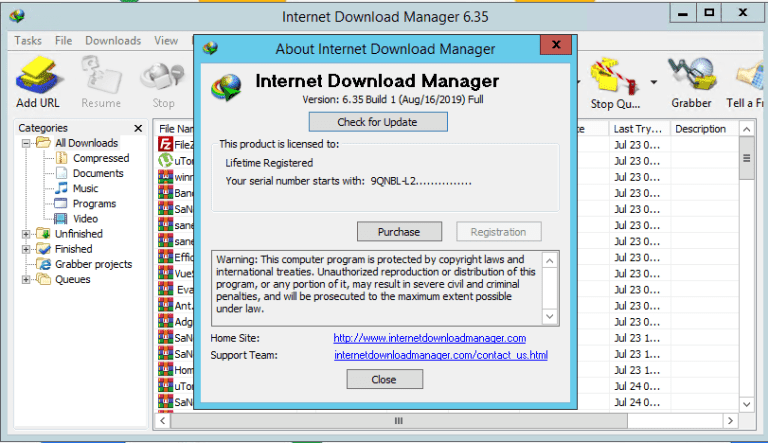This screenshot has width=768, height=443.
Task: Expand the Finished tree node
Action: [x=26, y=249]
